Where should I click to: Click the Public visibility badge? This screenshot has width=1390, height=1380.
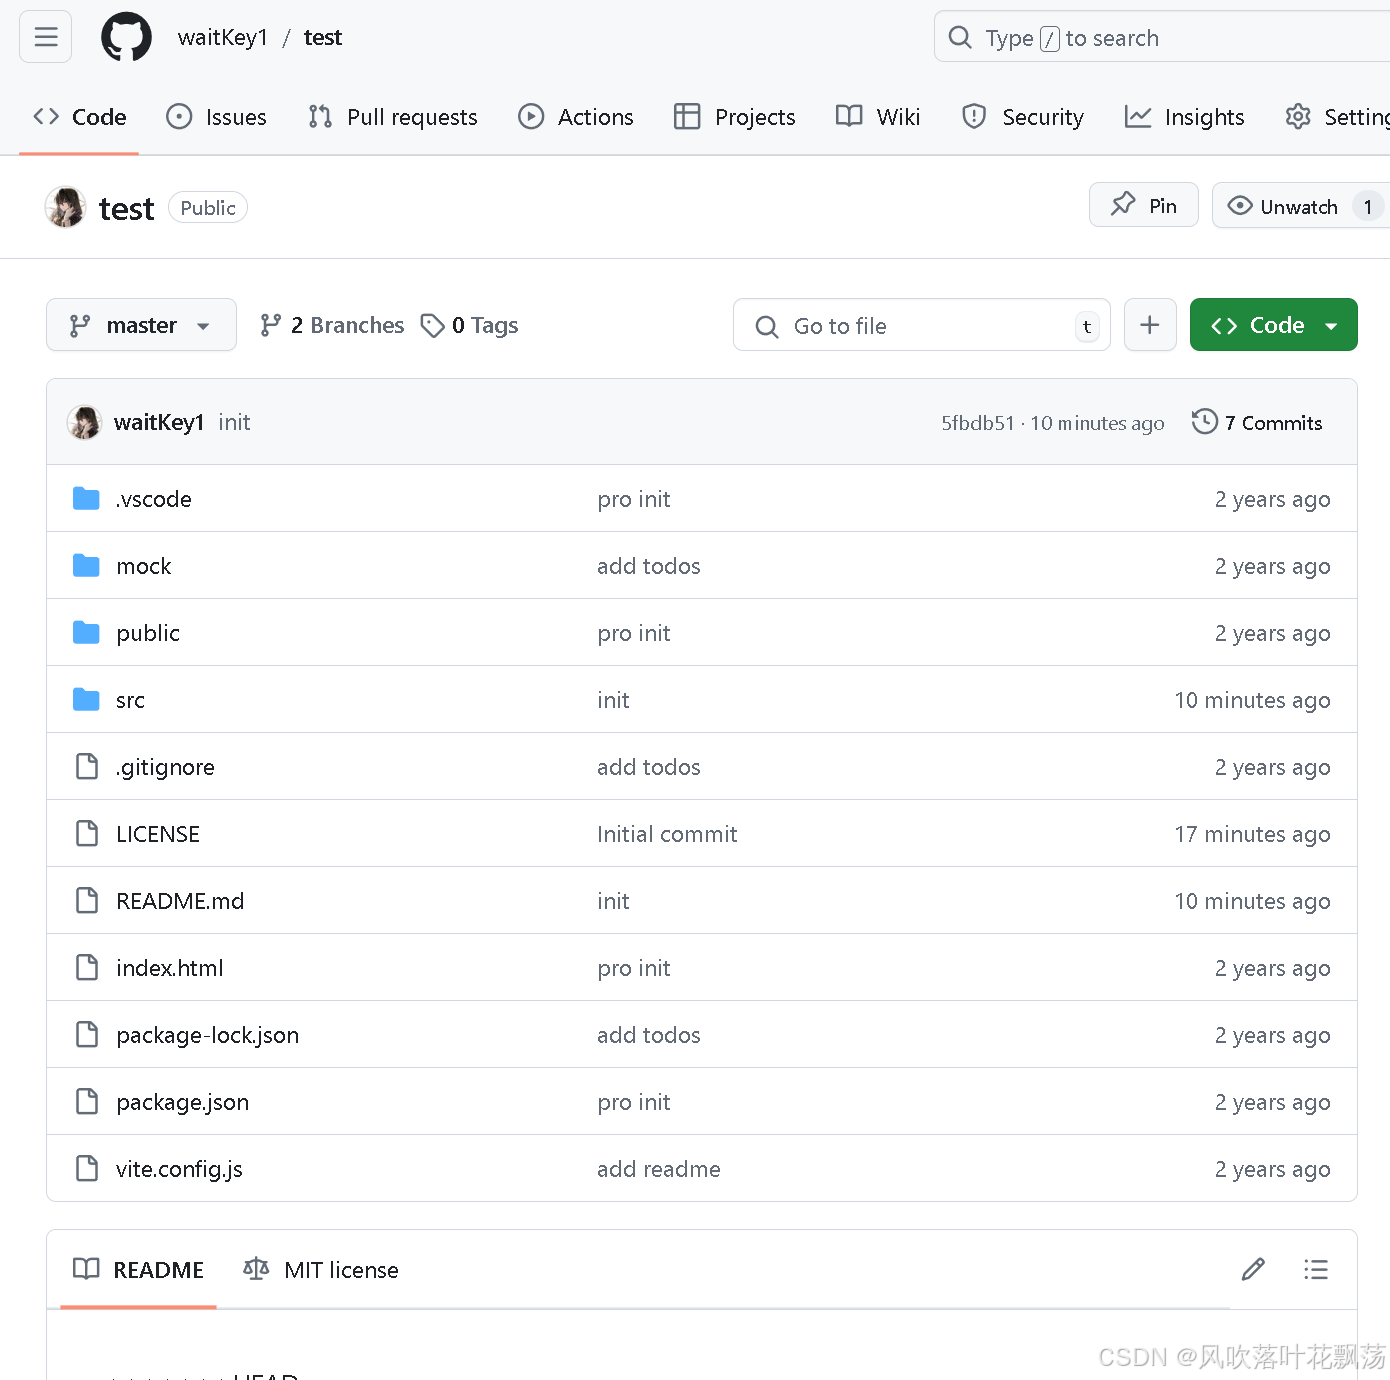tap(208, 207)
